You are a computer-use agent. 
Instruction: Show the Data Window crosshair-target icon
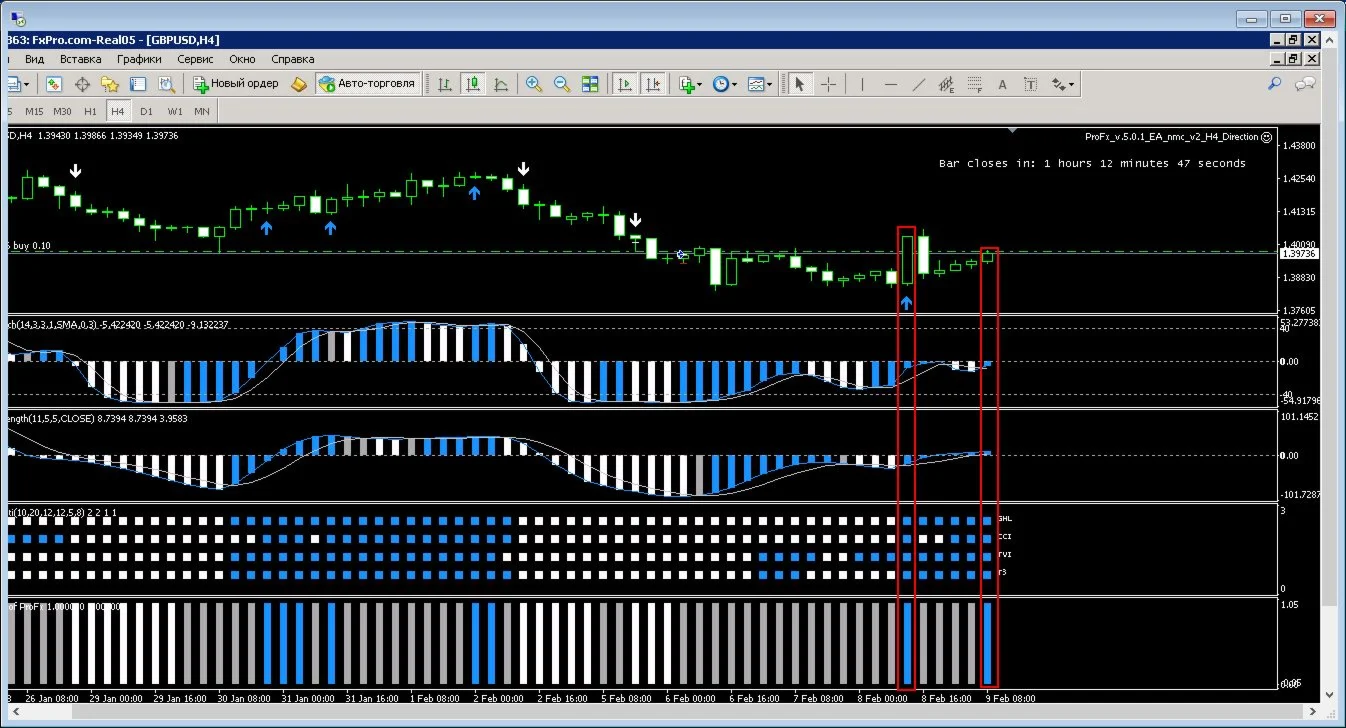(x=82, y=85)
